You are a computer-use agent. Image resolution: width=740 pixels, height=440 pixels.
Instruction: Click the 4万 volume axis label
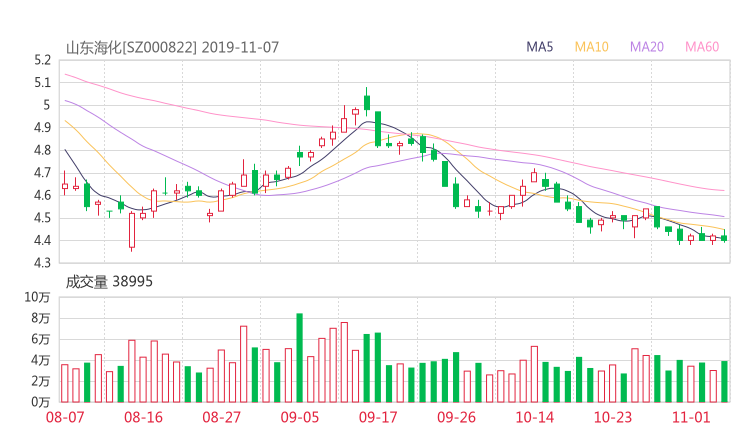point(41,360)
